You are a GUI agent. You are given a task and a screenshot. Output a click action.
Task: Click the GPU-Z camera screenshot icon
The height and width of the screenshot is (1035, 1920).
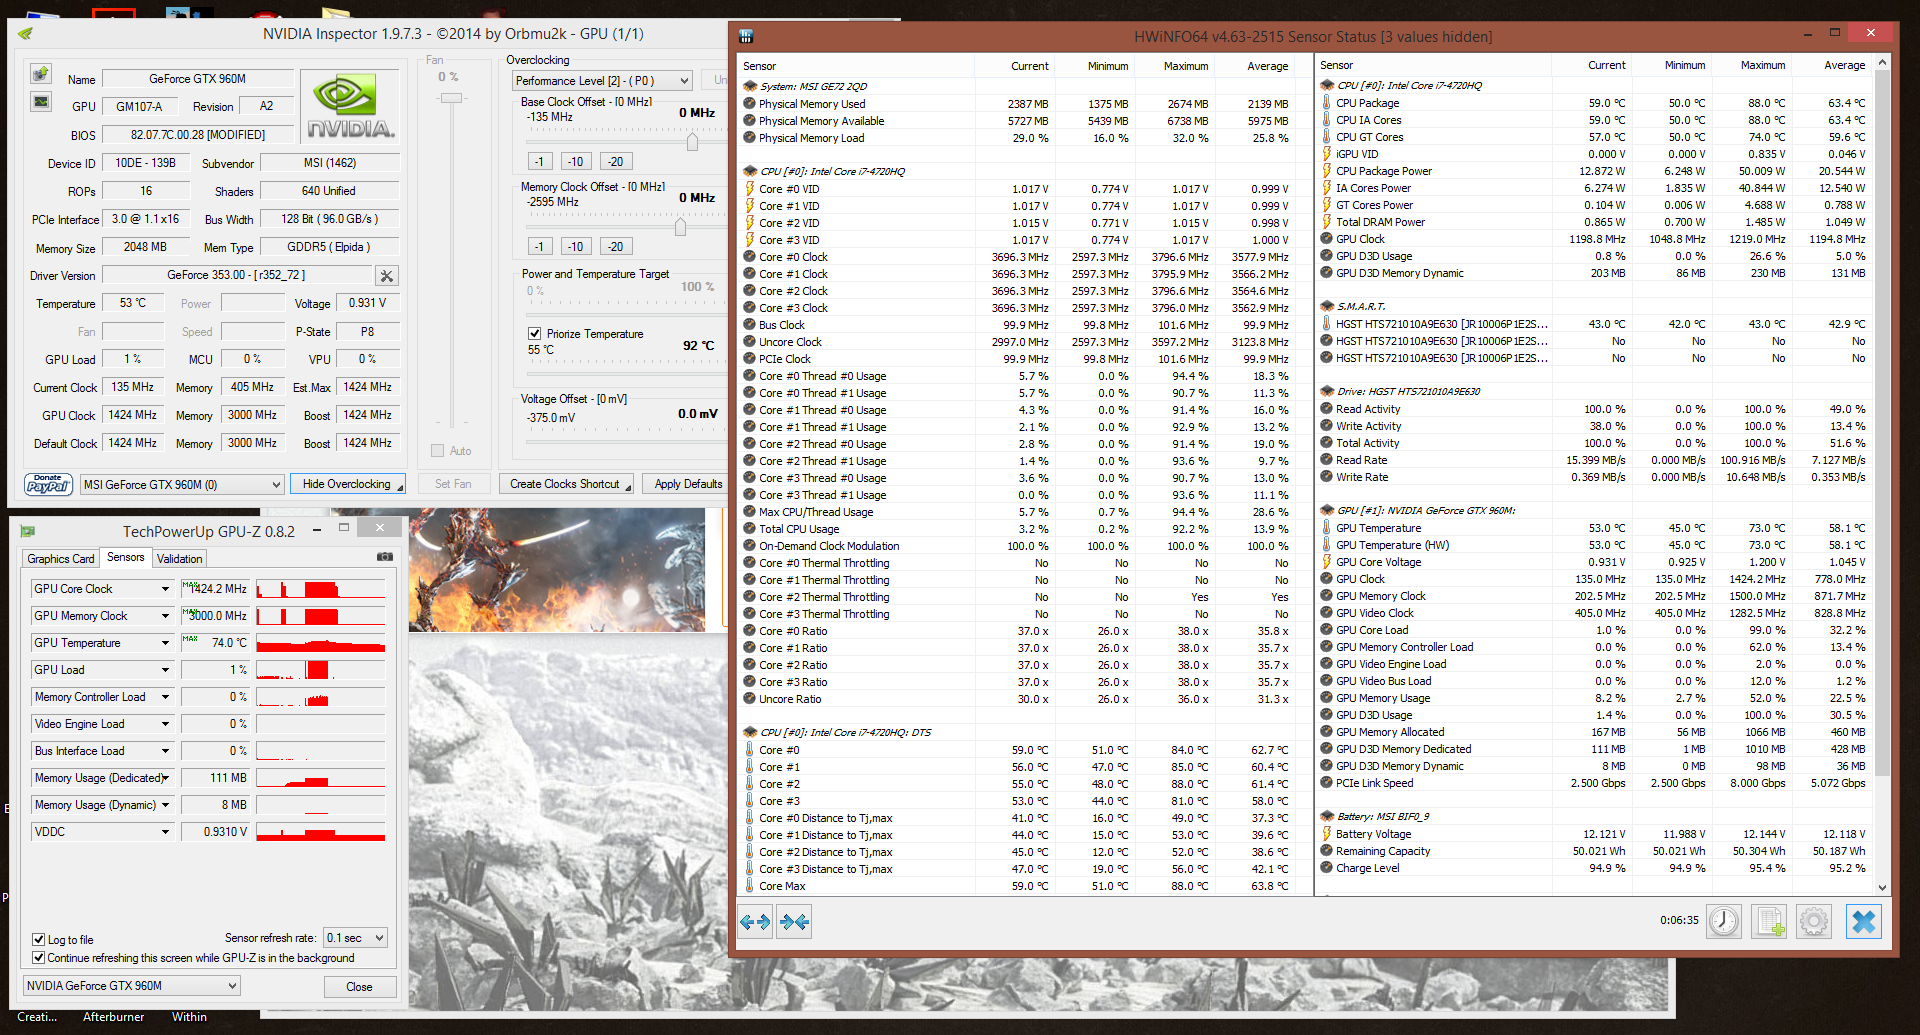click(385, 557)
